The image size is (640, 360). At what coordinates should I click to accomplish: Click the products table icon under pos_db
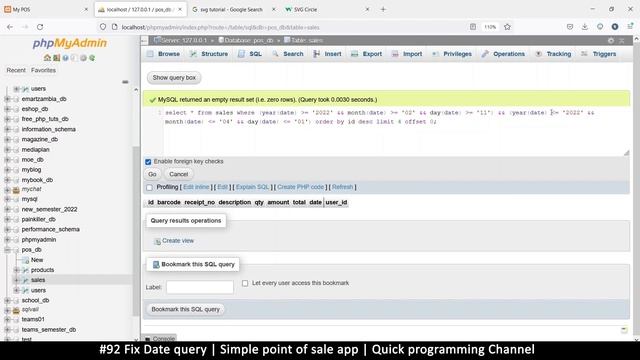[25, 270]
